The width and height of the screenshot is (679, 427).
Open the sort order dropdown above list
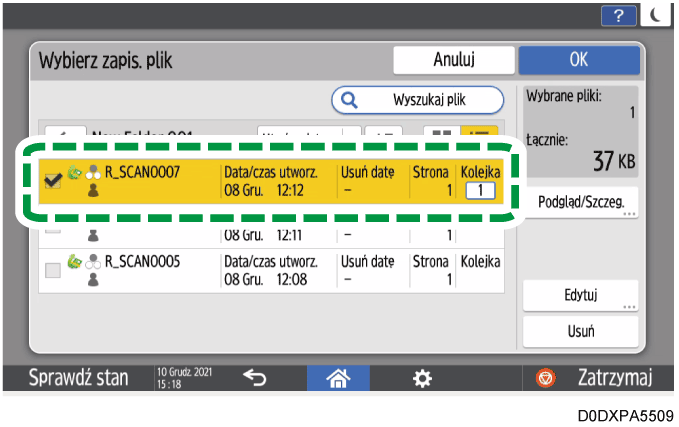click(x=300, y=133)
